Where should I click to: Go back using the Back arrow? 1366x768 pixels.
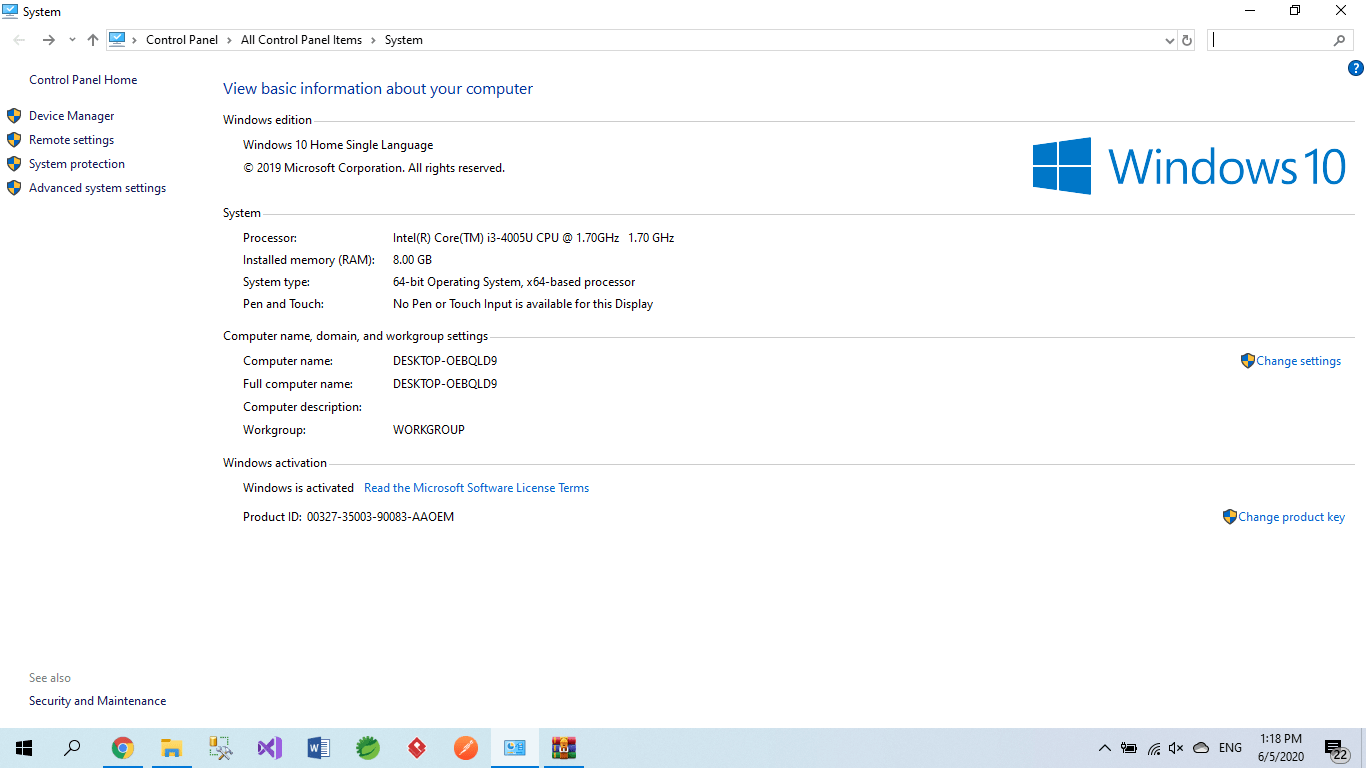tap(20, 40)
